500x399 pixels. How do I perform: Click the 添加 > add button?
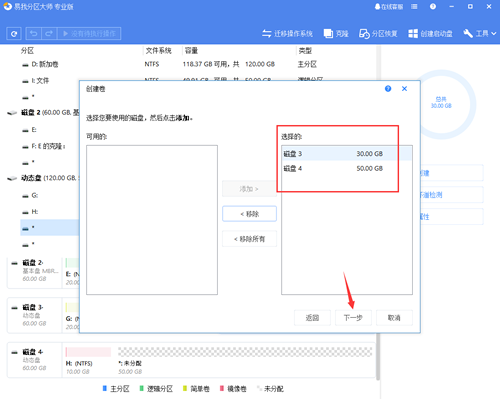pyautogui.click(x=249, y=189)
